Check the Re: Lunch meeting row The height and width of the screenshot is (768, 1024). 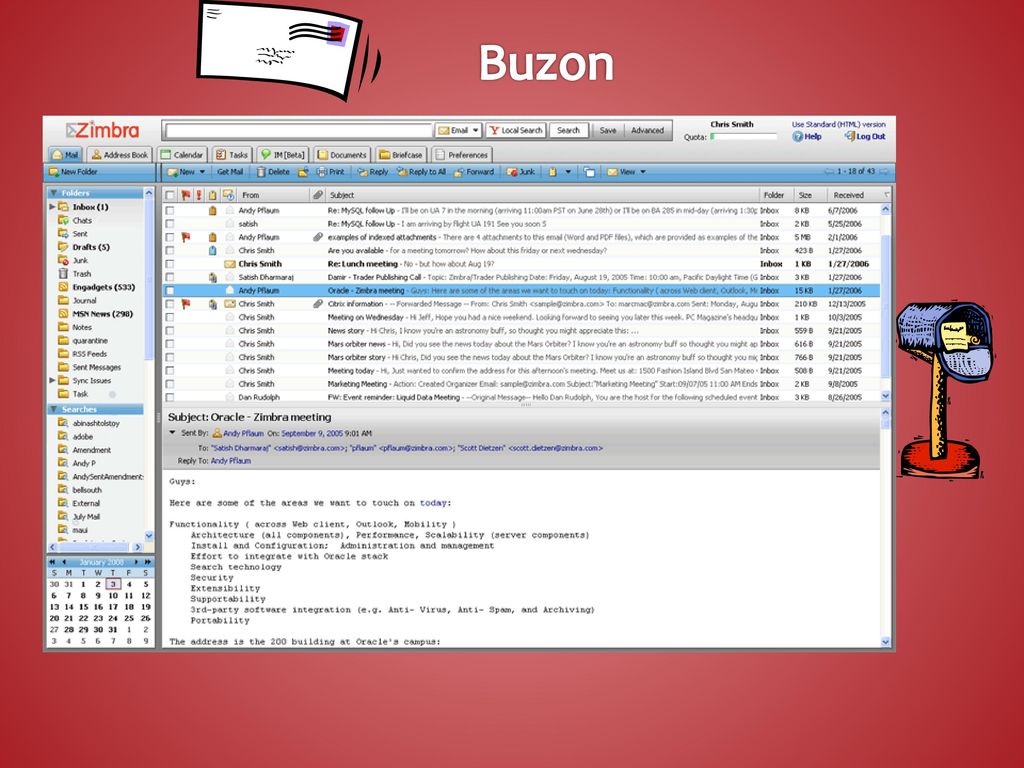(170, 264)
